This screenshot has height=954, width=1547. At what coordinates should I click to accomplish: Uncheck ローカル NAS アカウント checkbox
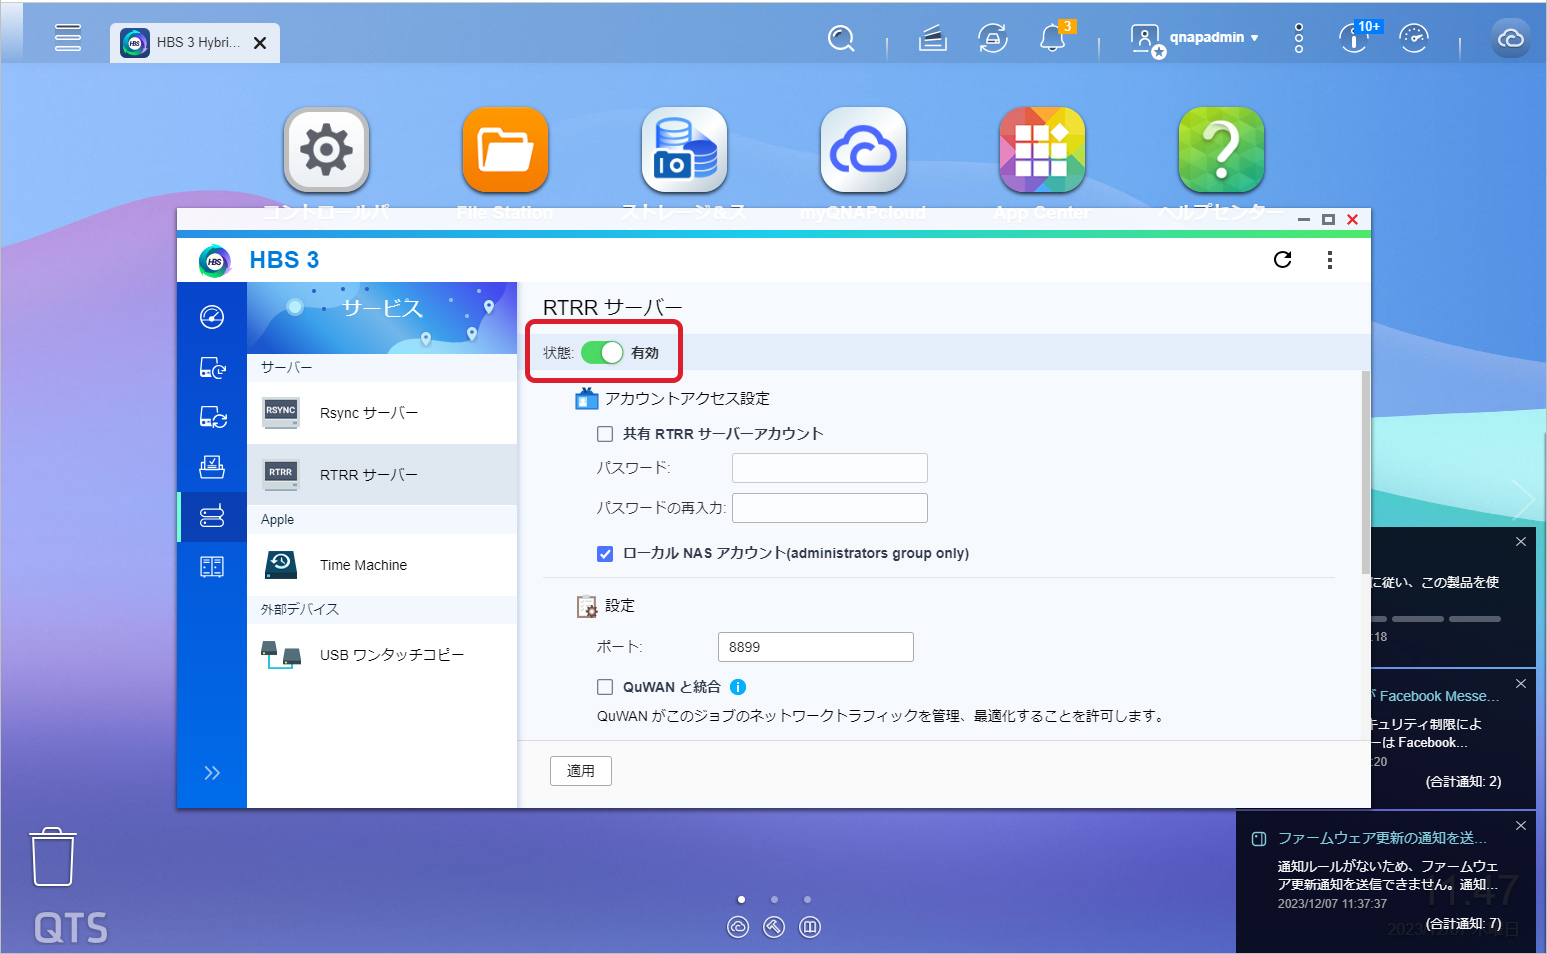605,554
